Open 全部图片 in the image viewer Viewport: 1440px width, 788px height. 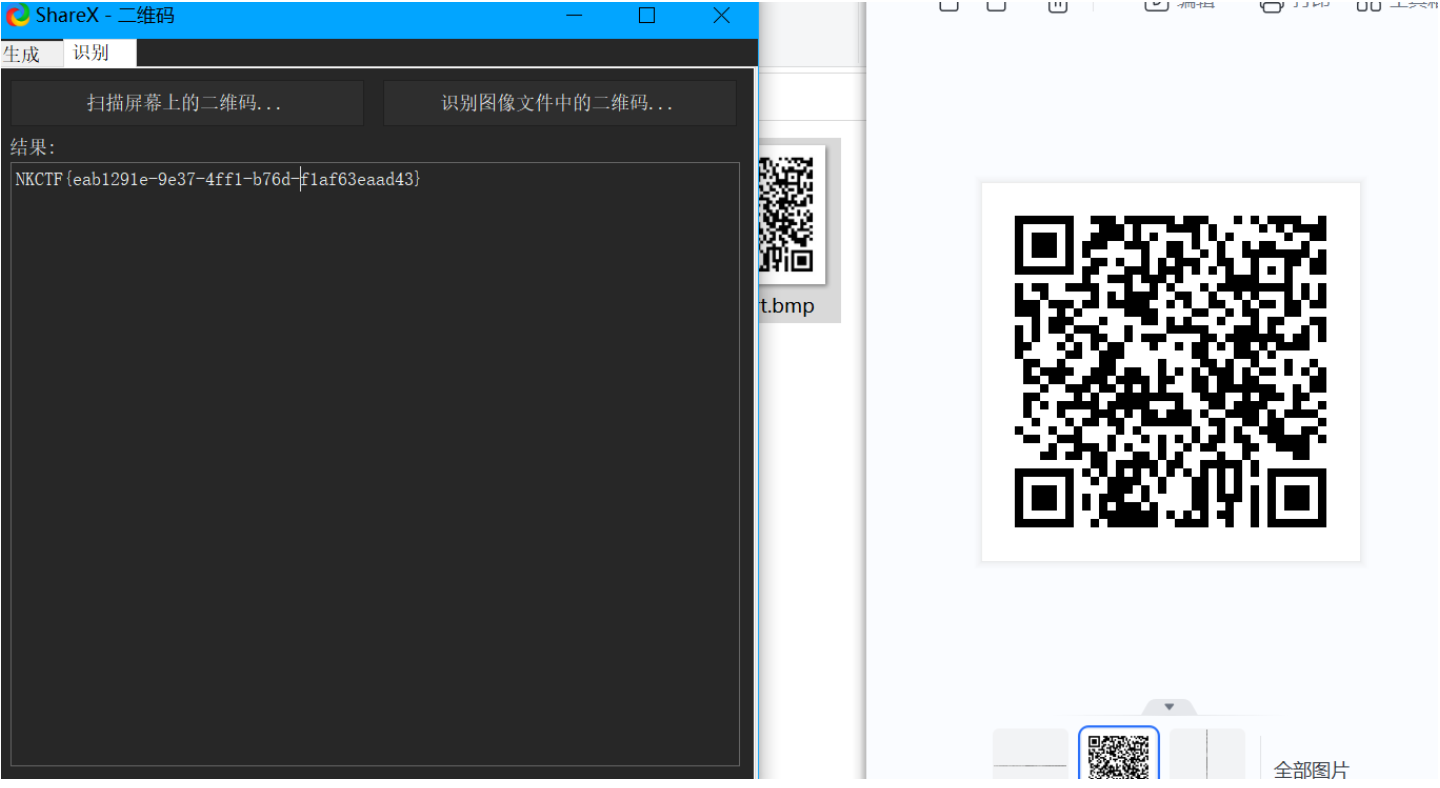(1311, 771)
